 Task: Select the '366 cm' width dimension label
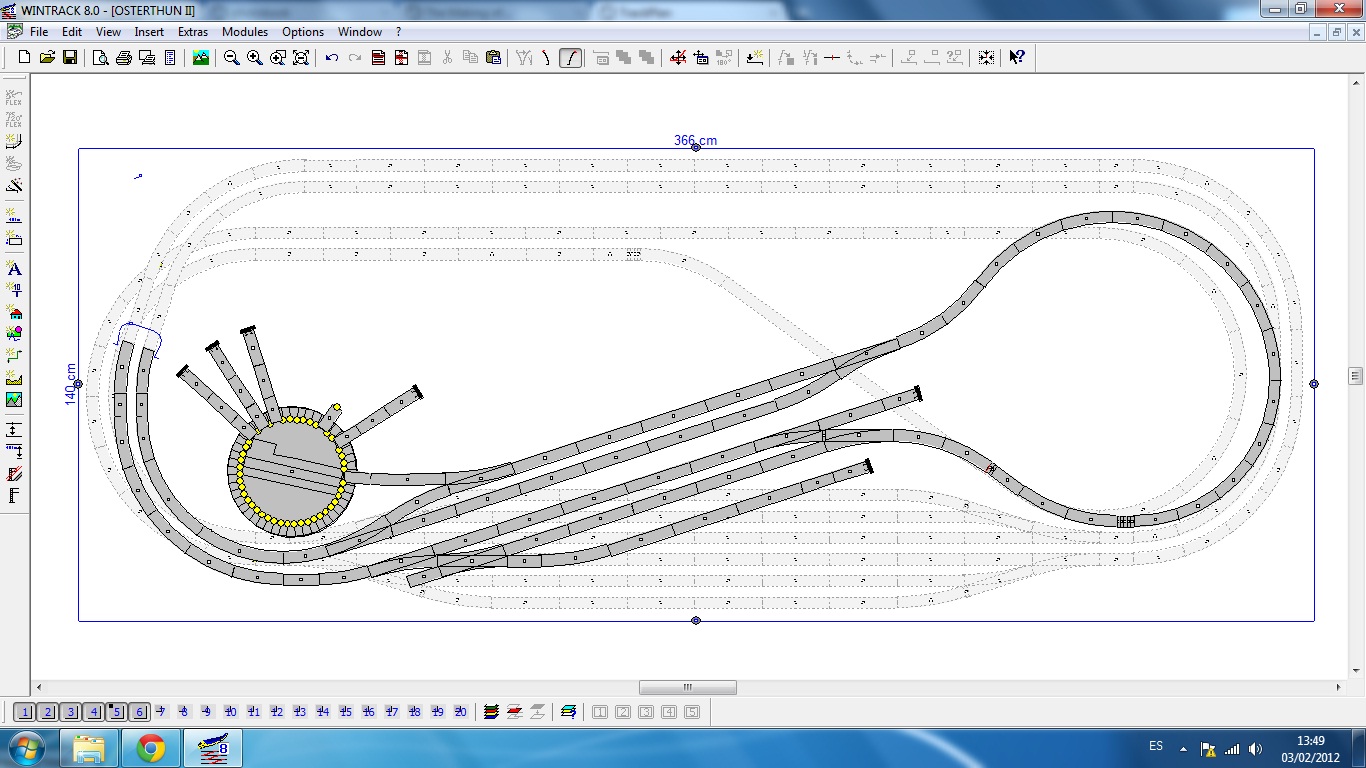click(x=695, y=140)
